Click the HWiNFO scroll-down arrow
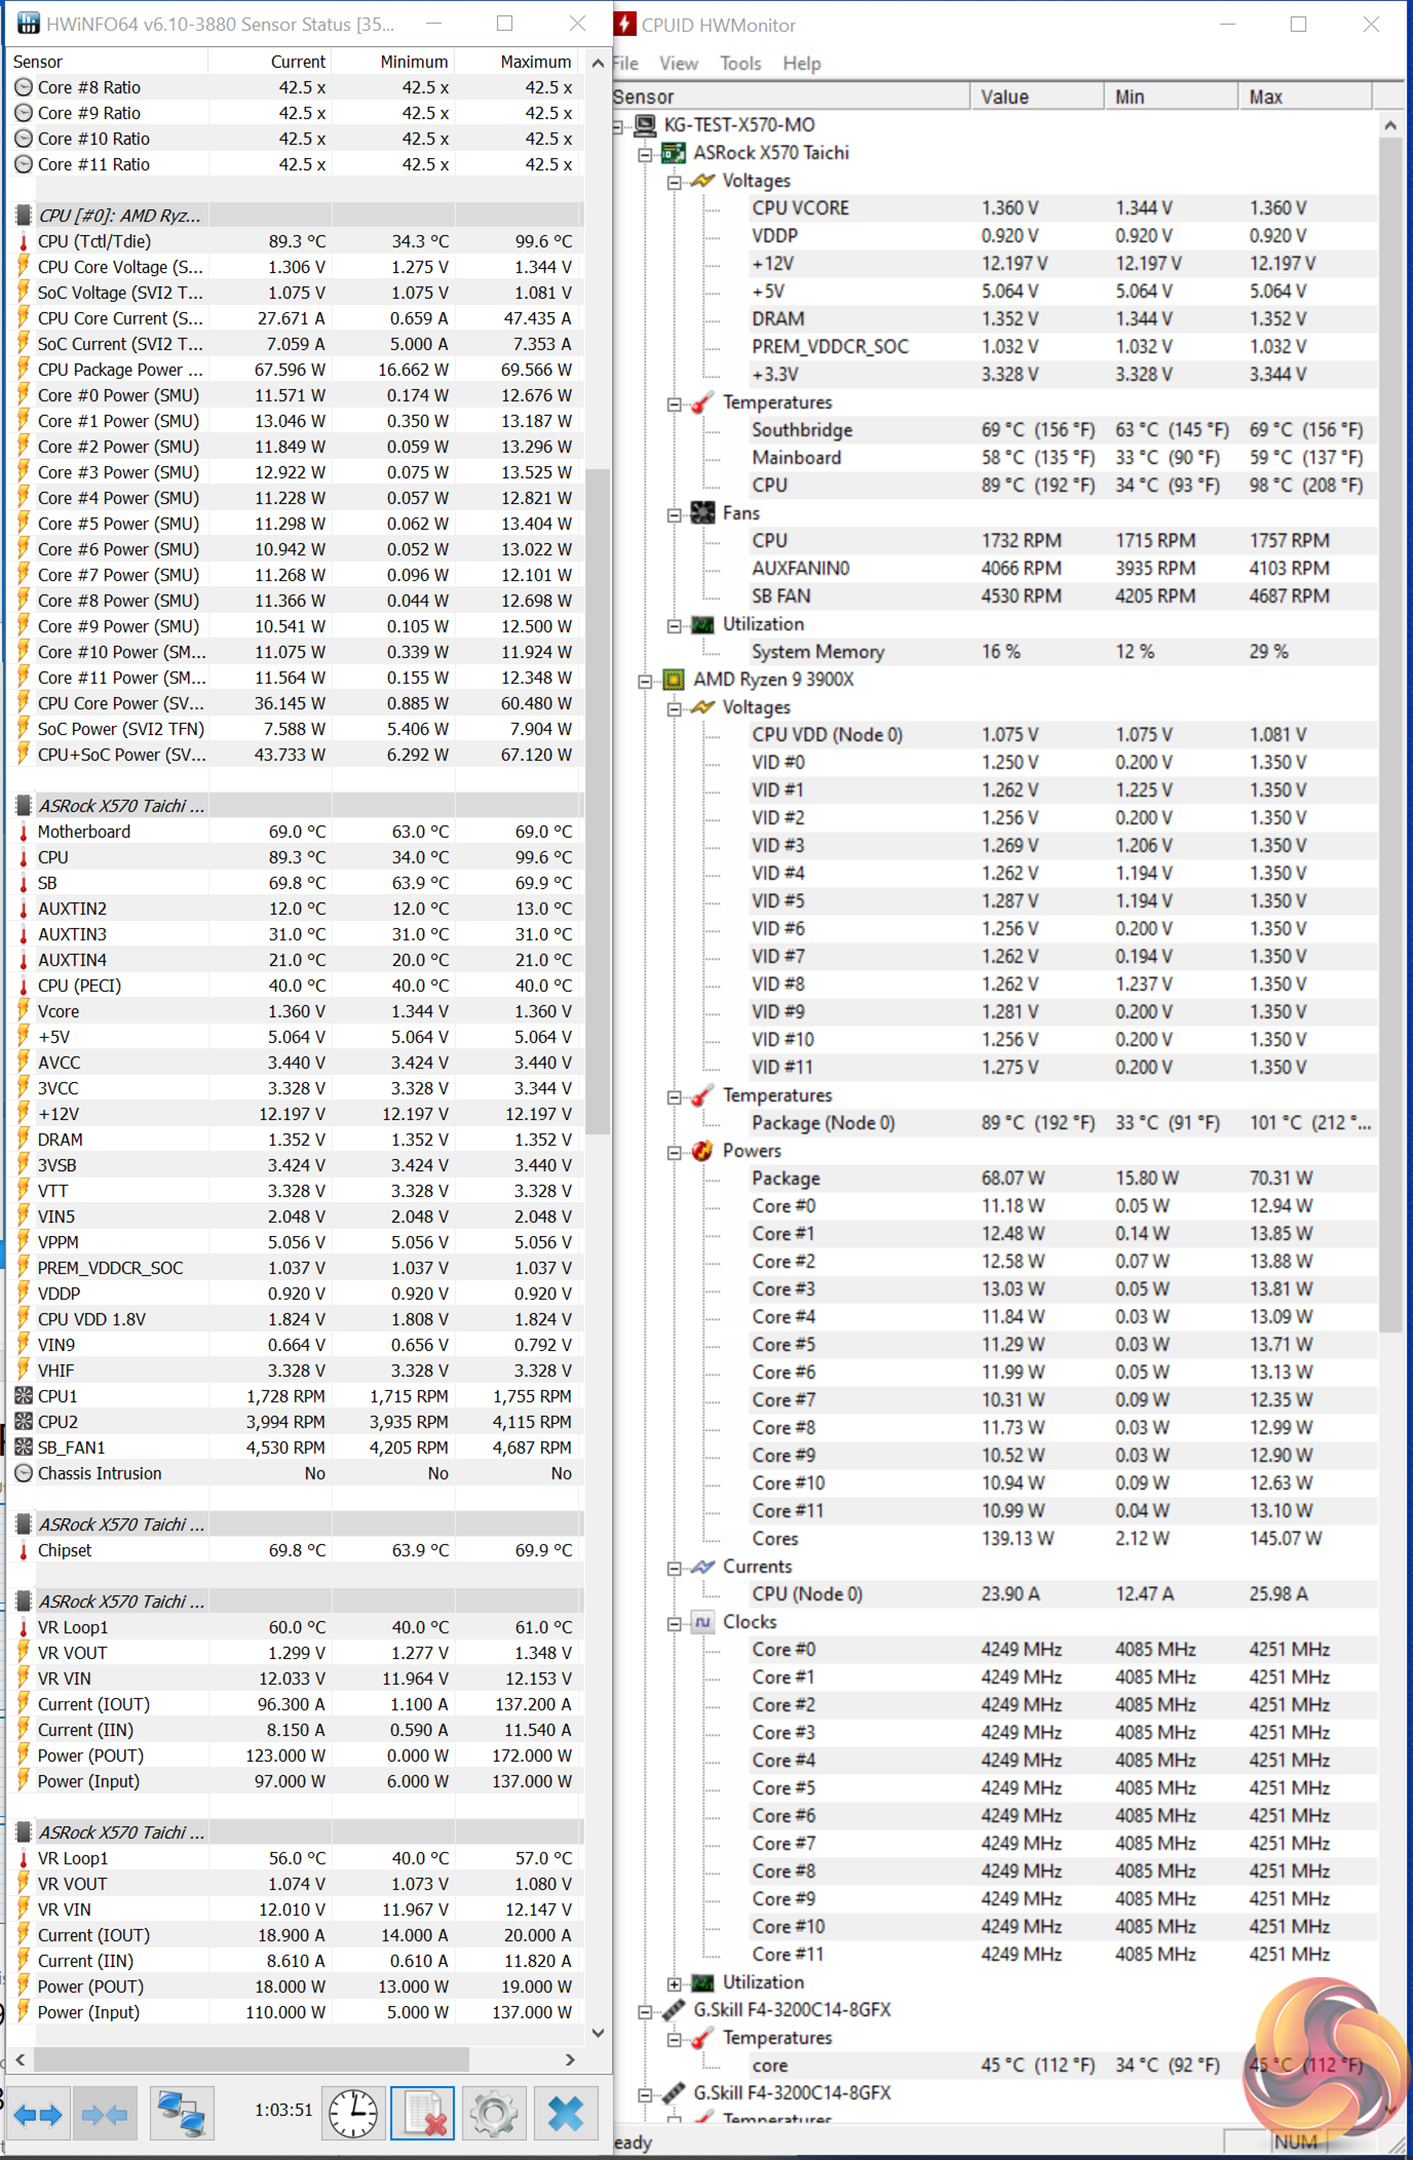Image resolution: width=1413 pixels, height=2160 pixels. pyautogui.click(x=597, y=2032)
